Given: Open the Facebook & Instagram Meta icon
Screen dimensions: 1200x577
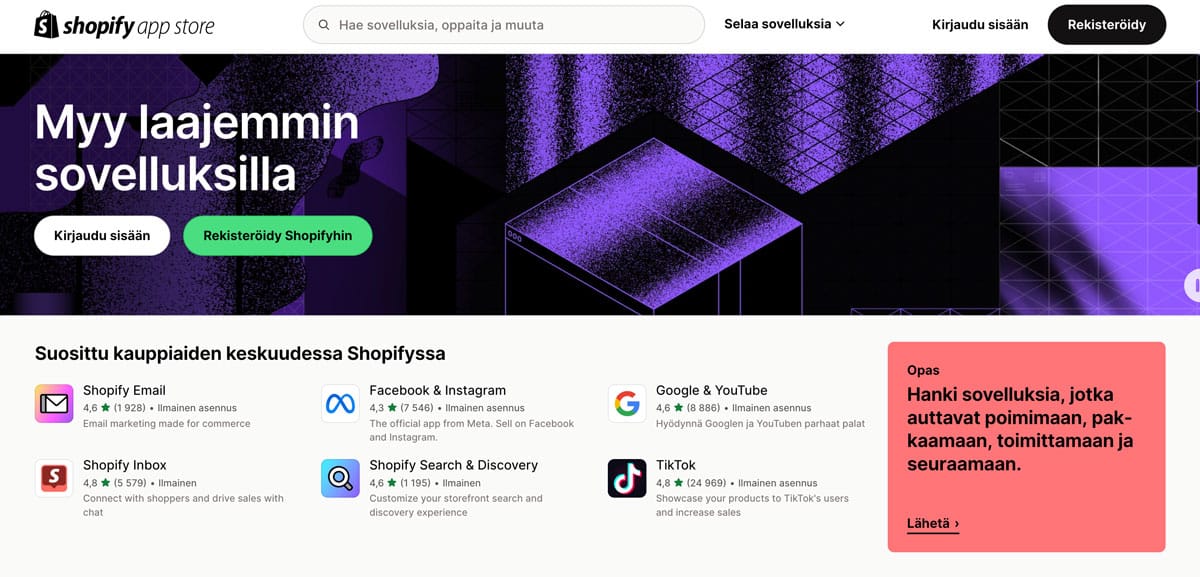Looking at the screenshot, I should [340, 404].
